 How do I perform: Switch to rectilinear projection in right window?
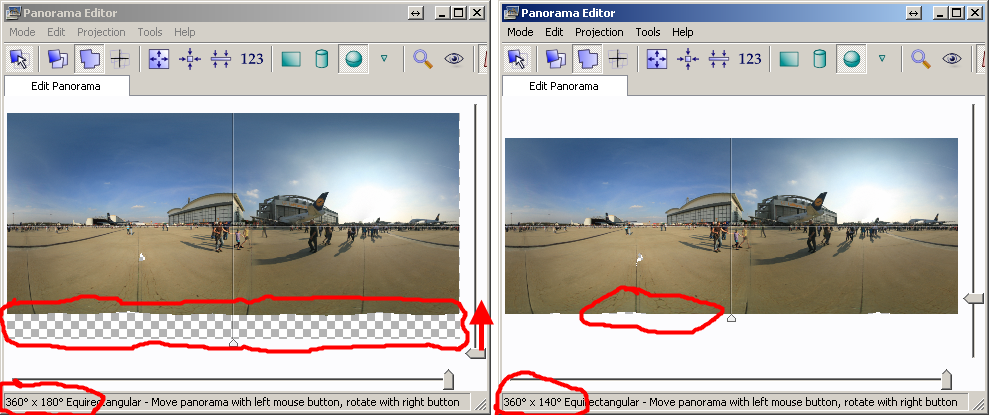pos(789,59)
